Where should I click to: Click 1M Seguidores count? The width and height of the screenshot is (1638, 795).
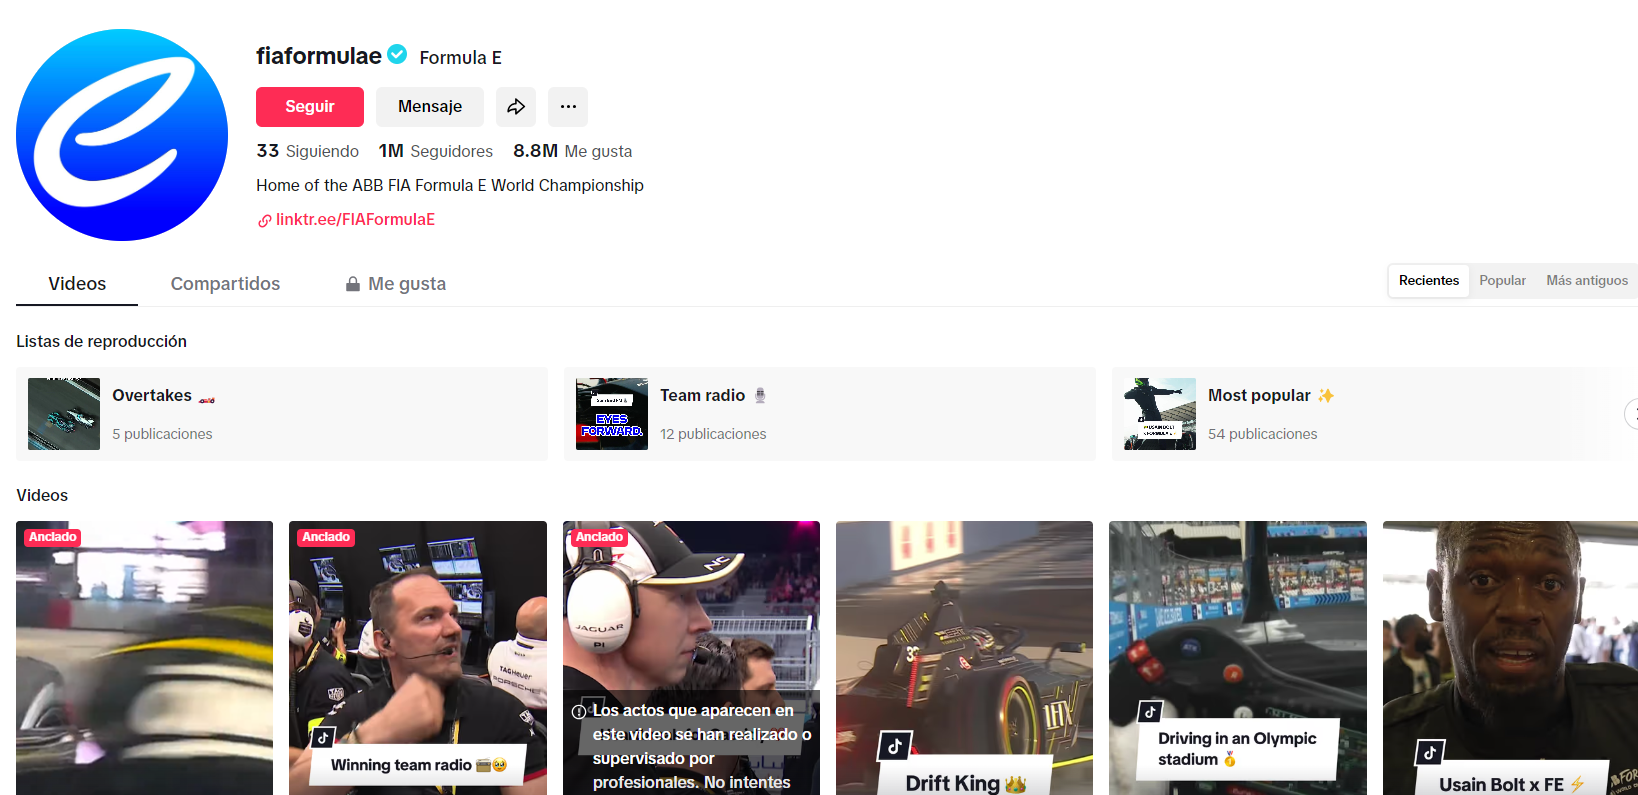[x=436, y=151]
